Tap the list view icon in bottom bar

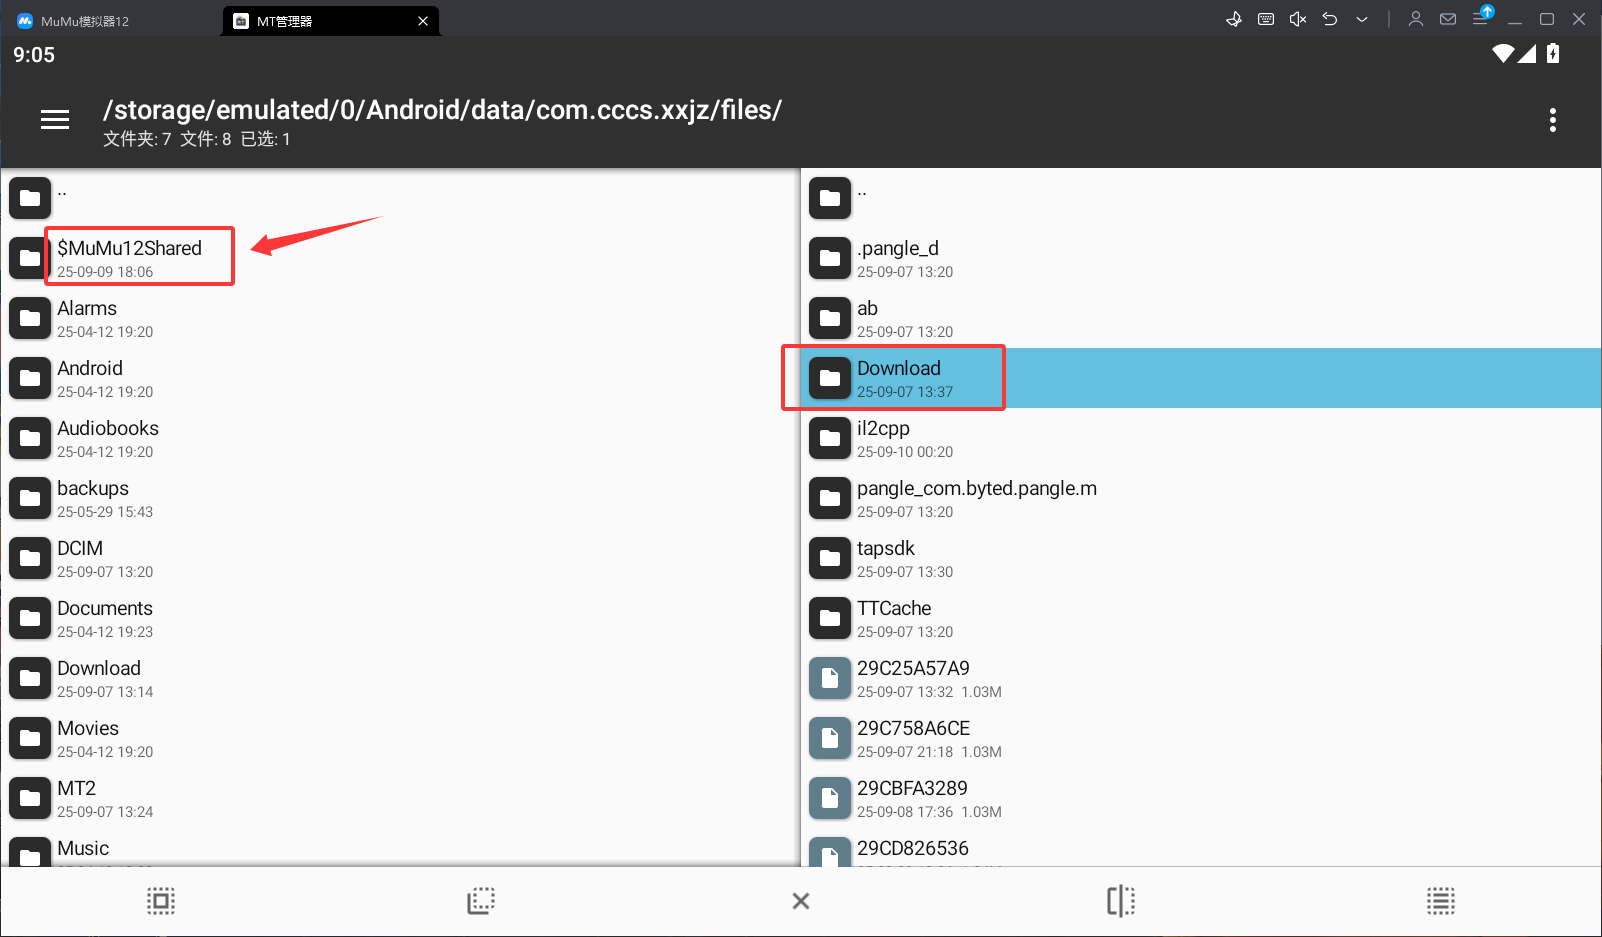pyautogui.click(x=1441, y=901)
